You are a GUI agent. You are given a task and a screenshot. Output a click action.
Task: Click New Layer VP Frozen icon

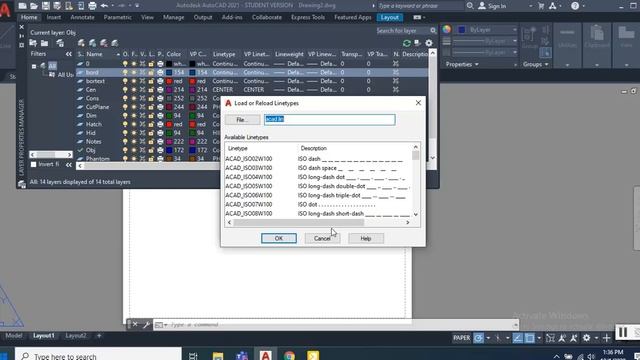(93, 43)
